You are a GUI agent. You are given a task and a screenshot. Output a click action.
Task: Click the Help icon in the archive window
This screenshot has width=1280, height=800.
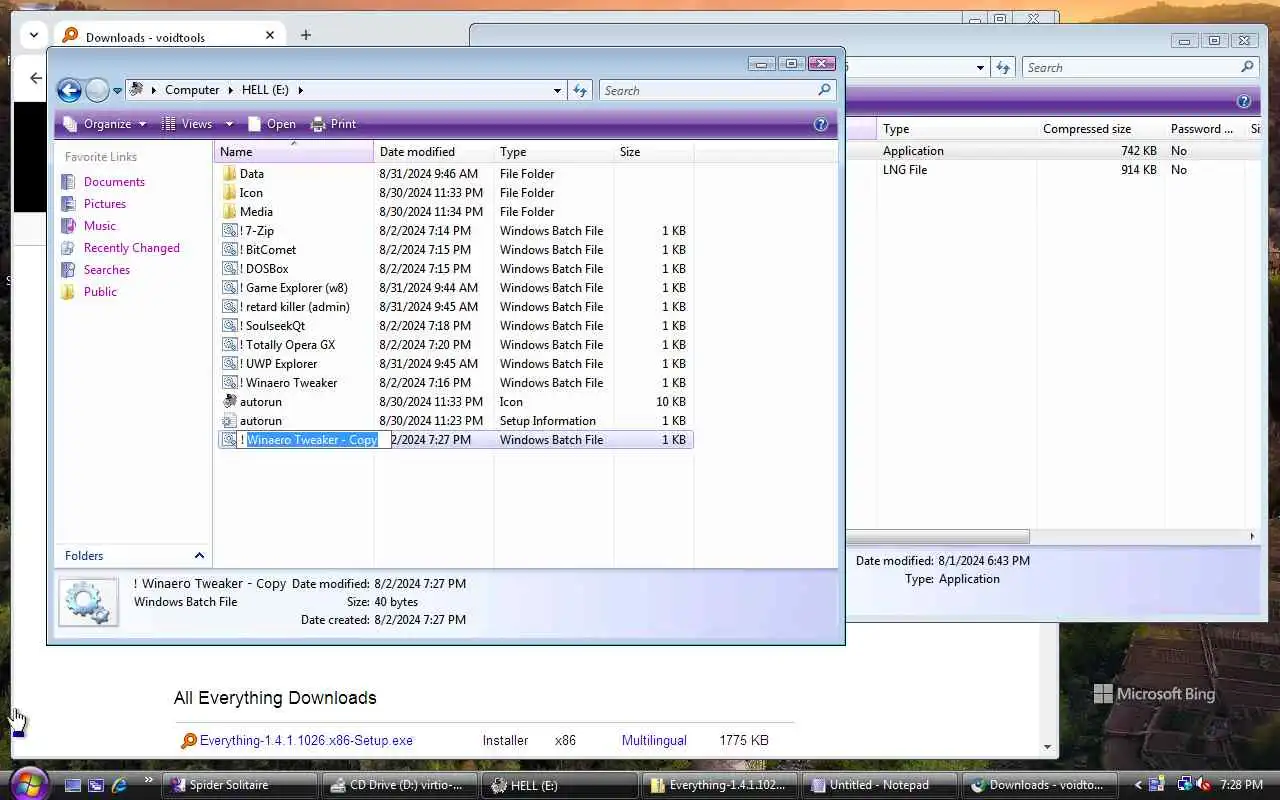point(1244,102)
